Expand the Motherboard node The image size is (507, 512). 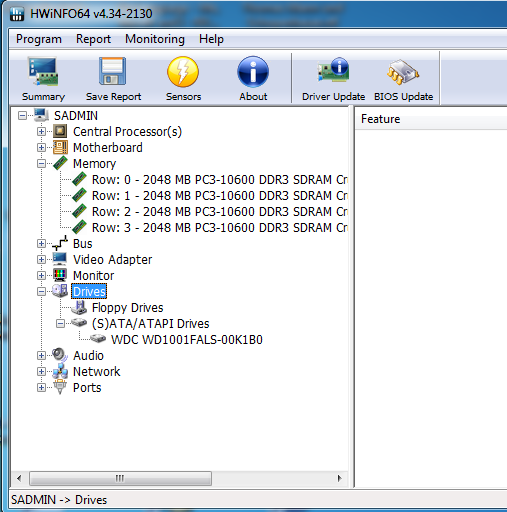tap(41, 148)
